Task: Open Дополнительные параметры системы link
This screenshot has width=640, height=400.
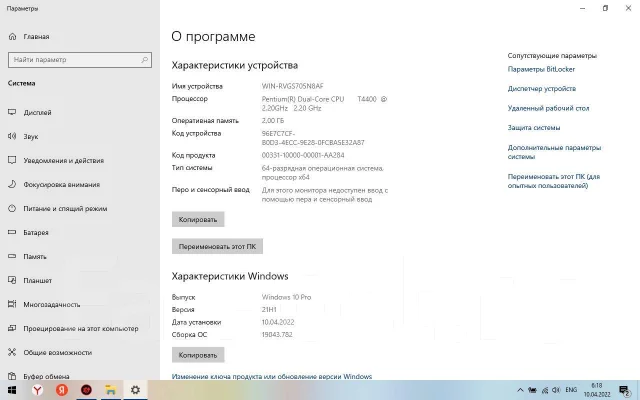Action: 554,152
